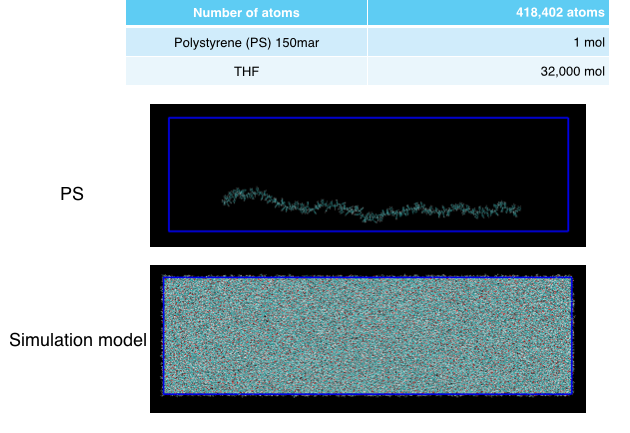The height and width of the screenshot is (433, 630).
Task: Click the divider between the table header columns
Action: 367,13
